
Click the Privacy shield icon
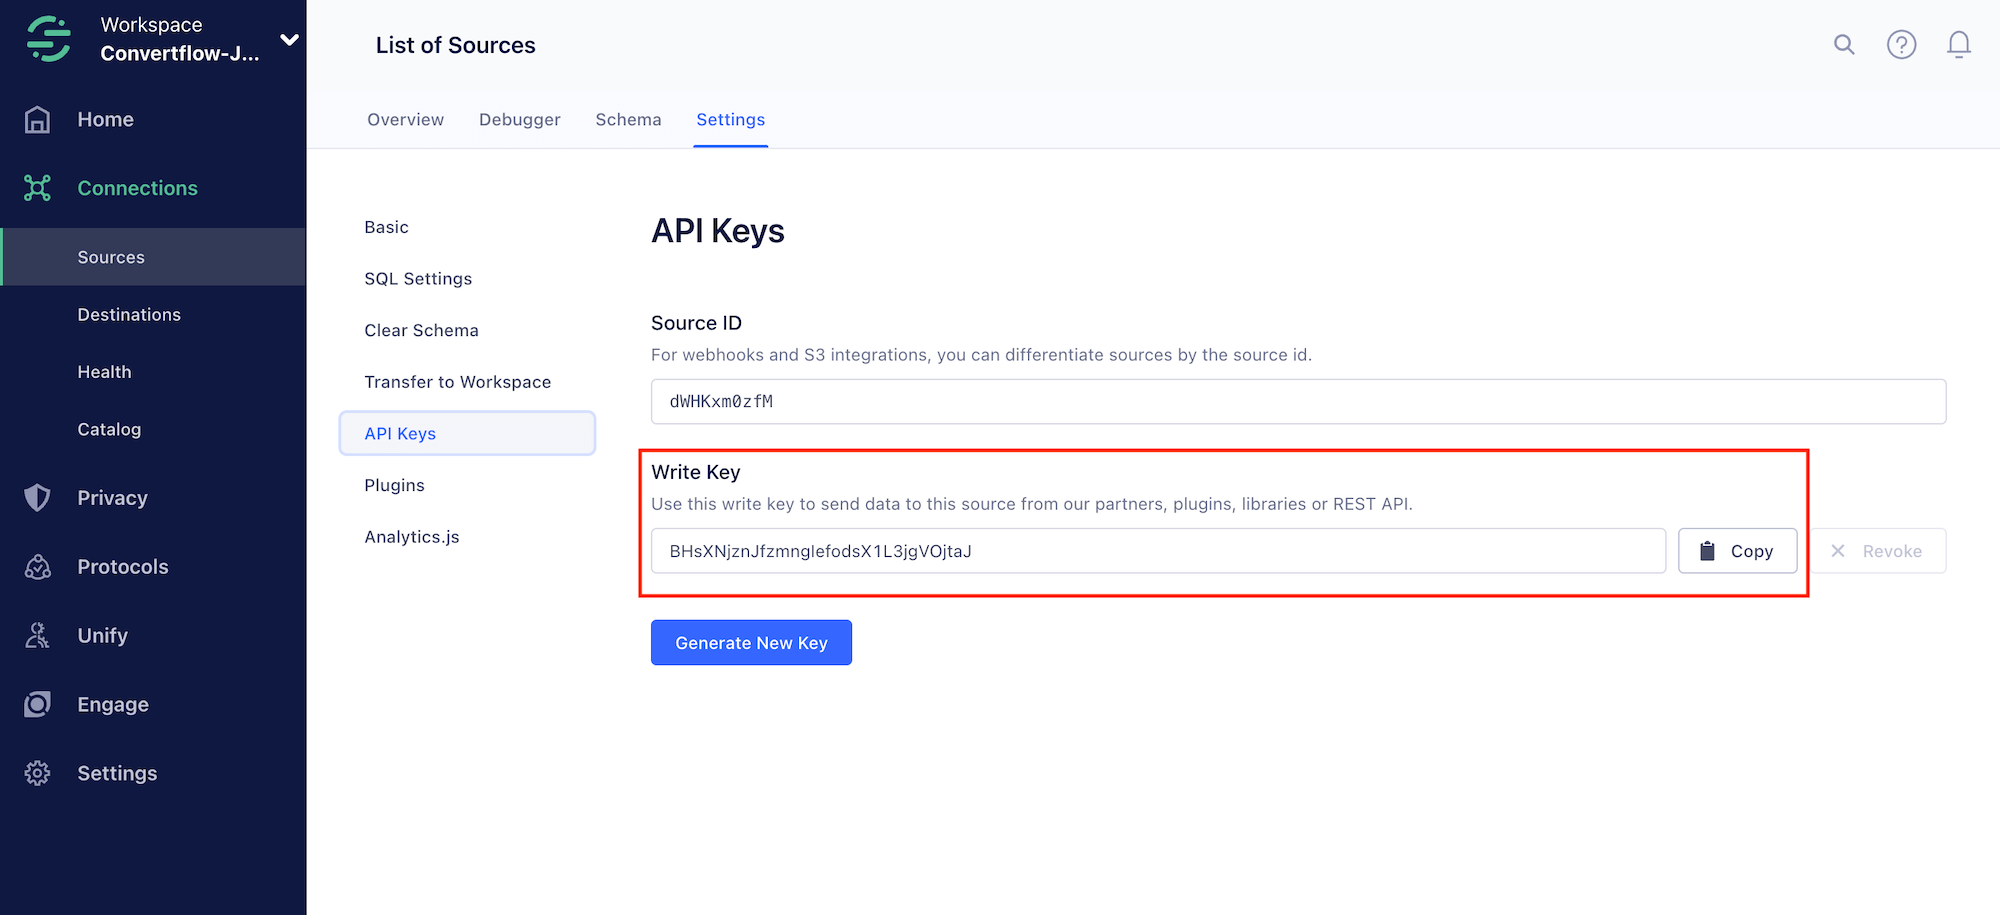pos(37,498)
